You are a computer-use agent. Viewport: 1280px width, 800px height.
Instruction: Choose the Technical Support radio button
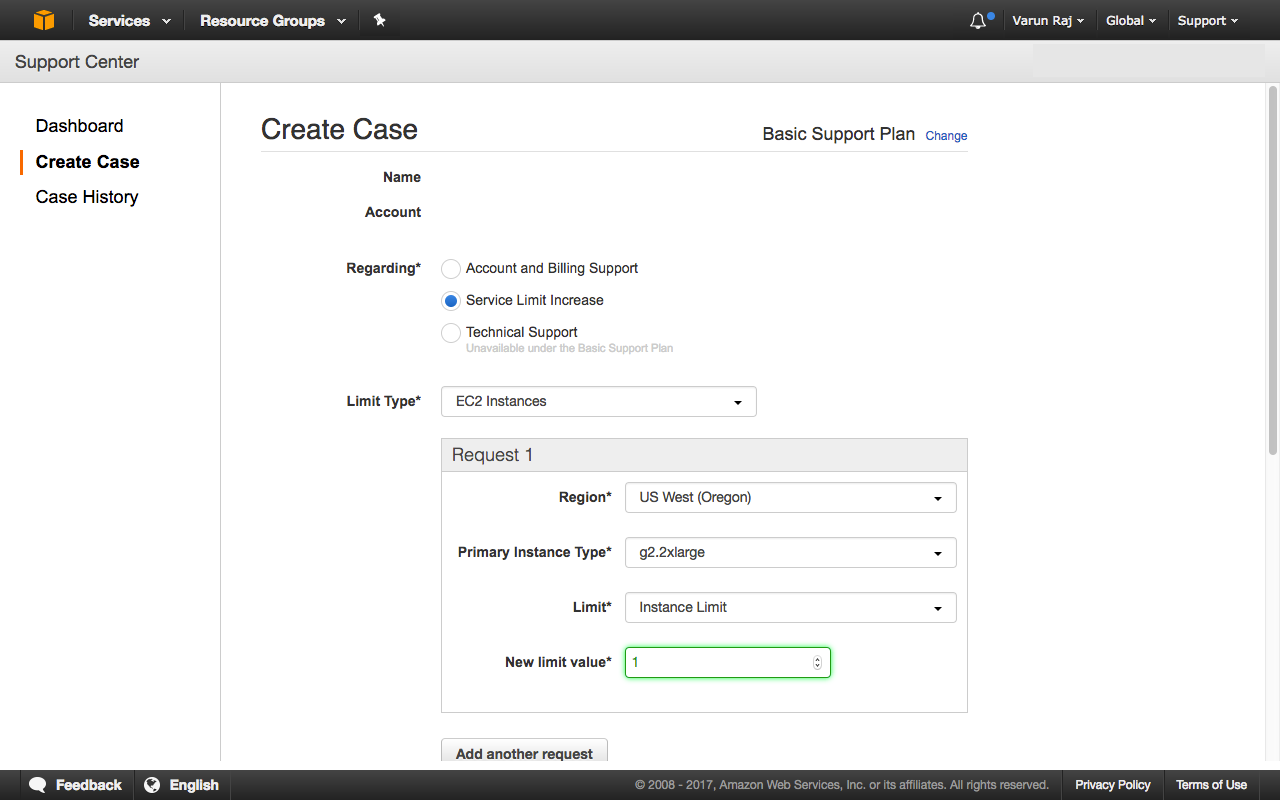pyautogui.click(x=451, y=333)
